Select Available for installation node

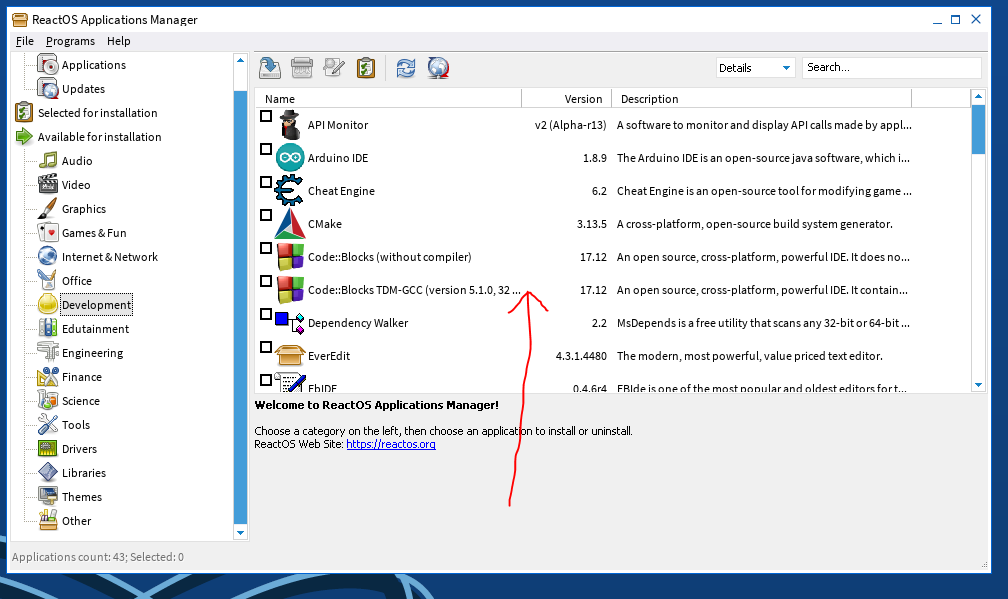point(99,137)
